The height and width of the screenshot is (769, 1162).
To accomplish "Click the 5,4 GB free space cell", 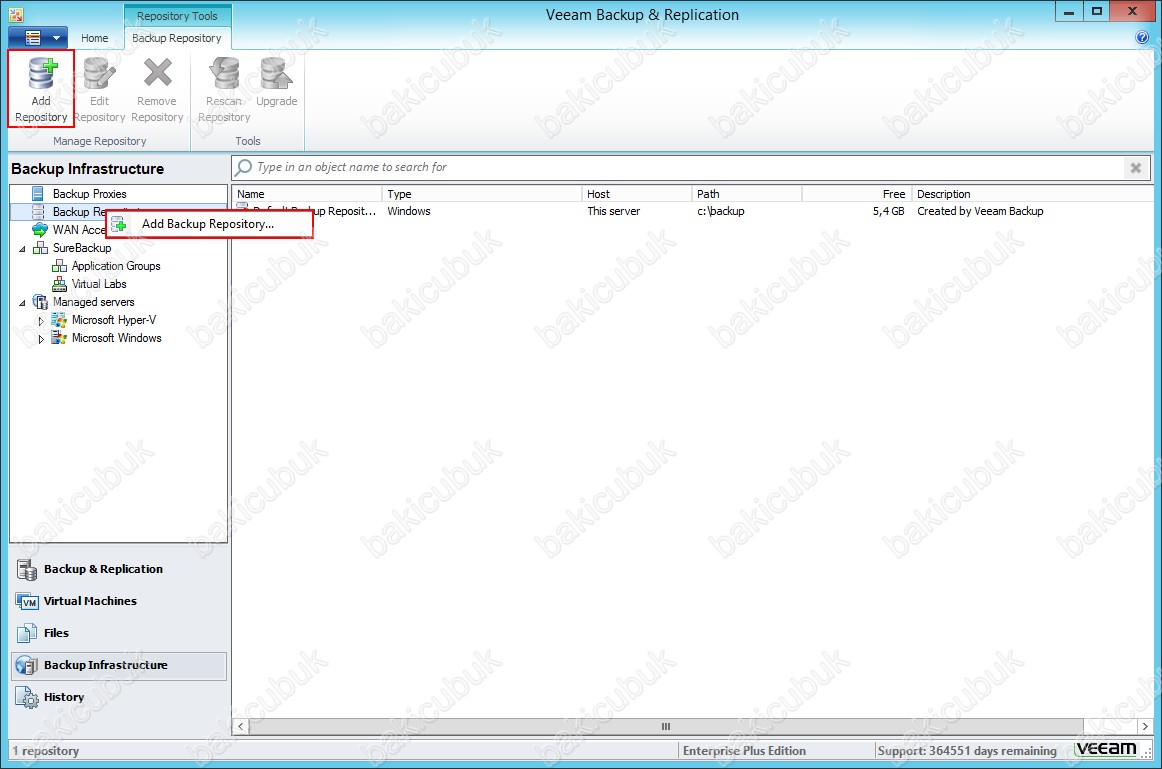I will (x=889, y=211).
